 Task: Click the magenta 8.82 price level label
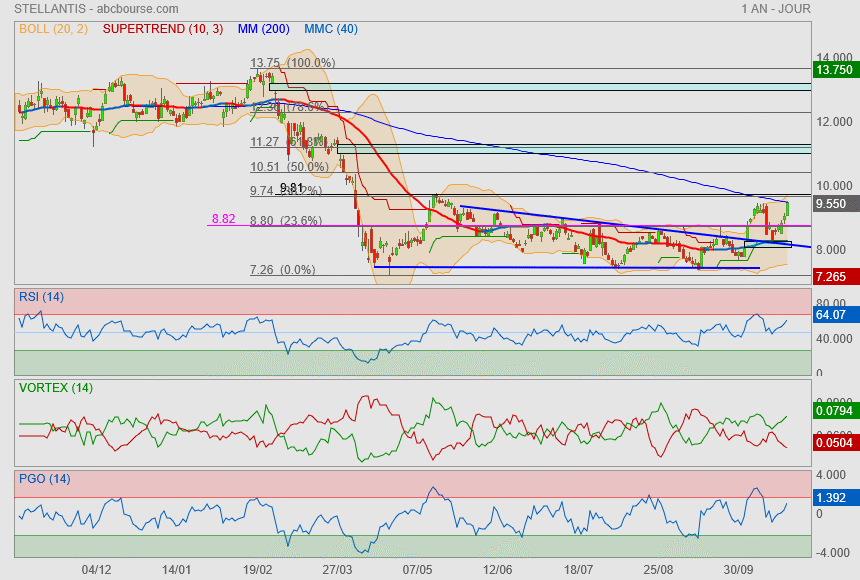(222, 218)
